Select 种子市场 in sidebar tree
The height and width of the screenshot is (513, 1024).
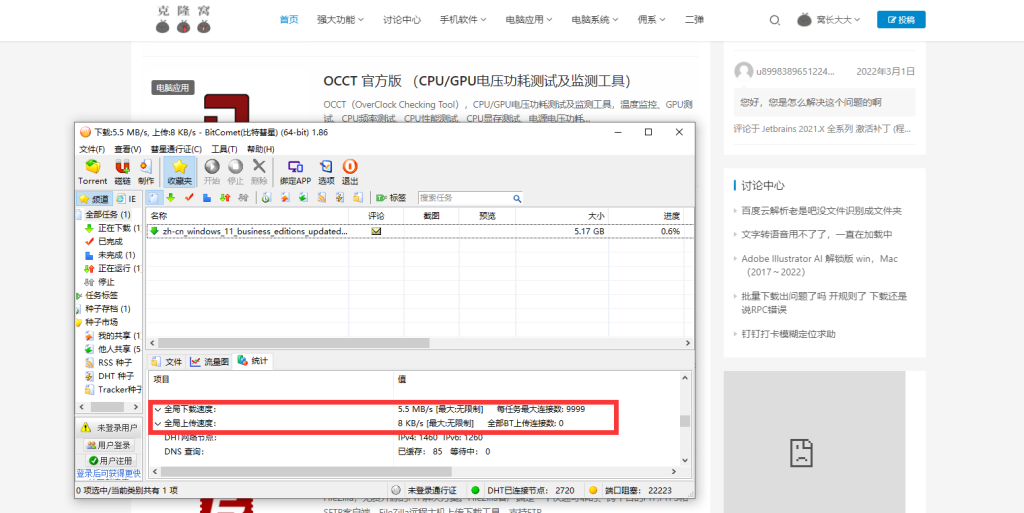(x=101, y=322)
